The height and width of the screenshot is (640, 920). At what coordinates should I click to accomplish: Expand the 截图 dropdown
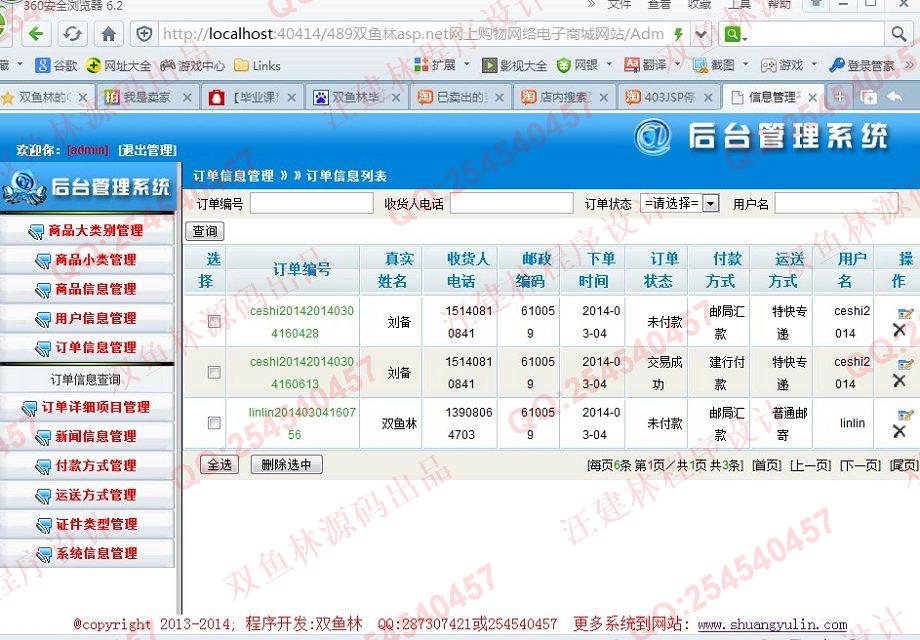[746, 64]
